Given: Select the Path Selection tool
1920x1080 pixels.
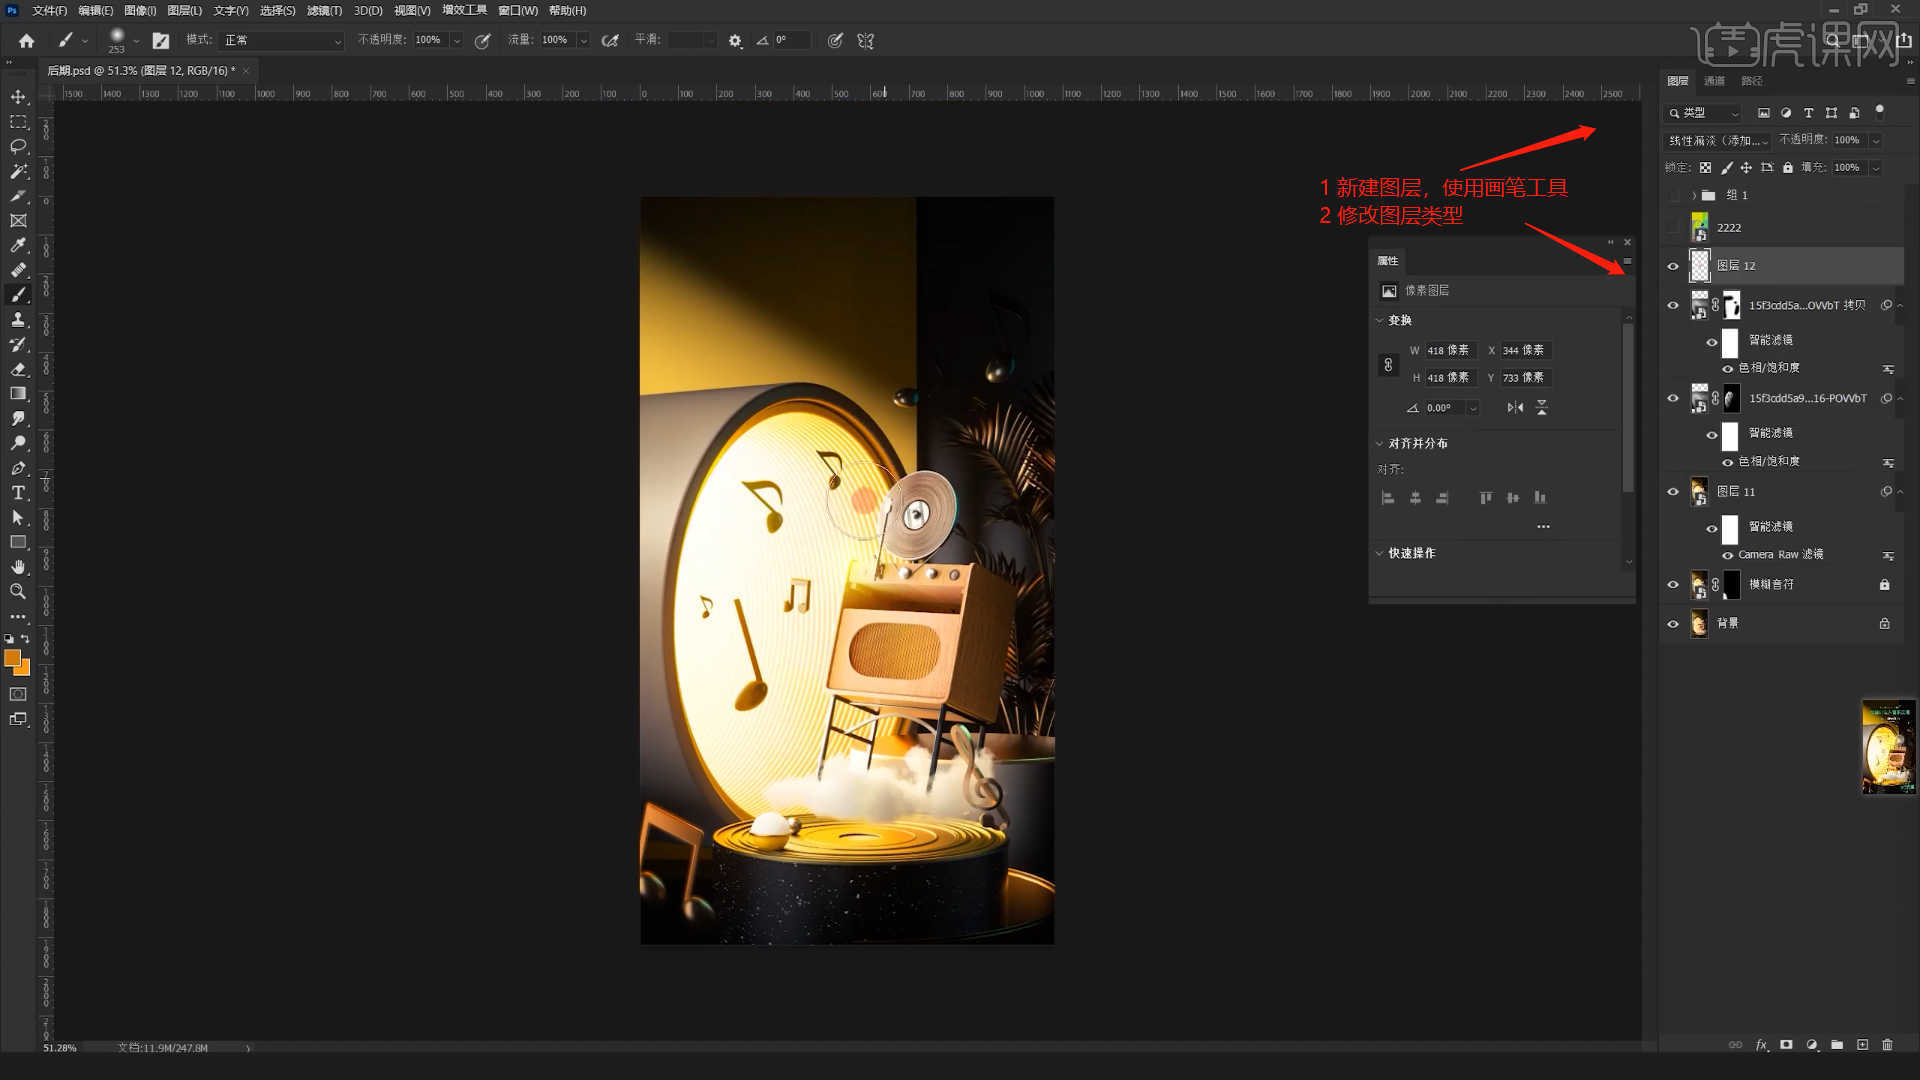Looking at the screenshot, I should click(18, 517).
